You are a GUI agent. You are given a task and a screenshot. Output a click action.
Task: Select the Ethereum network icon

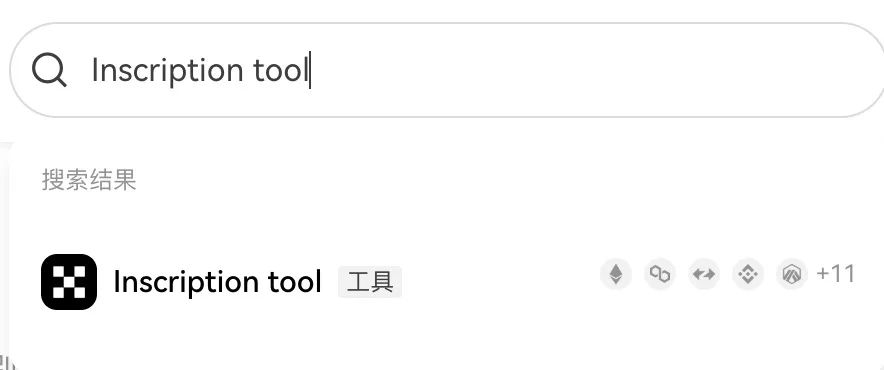click(616, 275)
